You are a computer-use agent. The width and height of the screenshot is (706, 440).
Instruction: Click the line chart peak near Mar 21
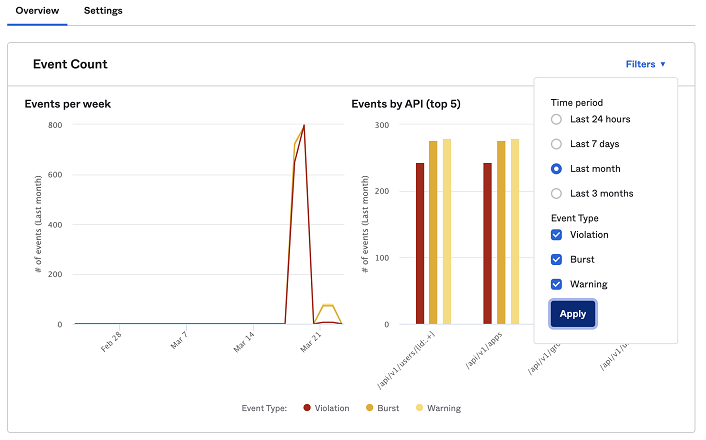pyautogui.click(x=303, y=126)
